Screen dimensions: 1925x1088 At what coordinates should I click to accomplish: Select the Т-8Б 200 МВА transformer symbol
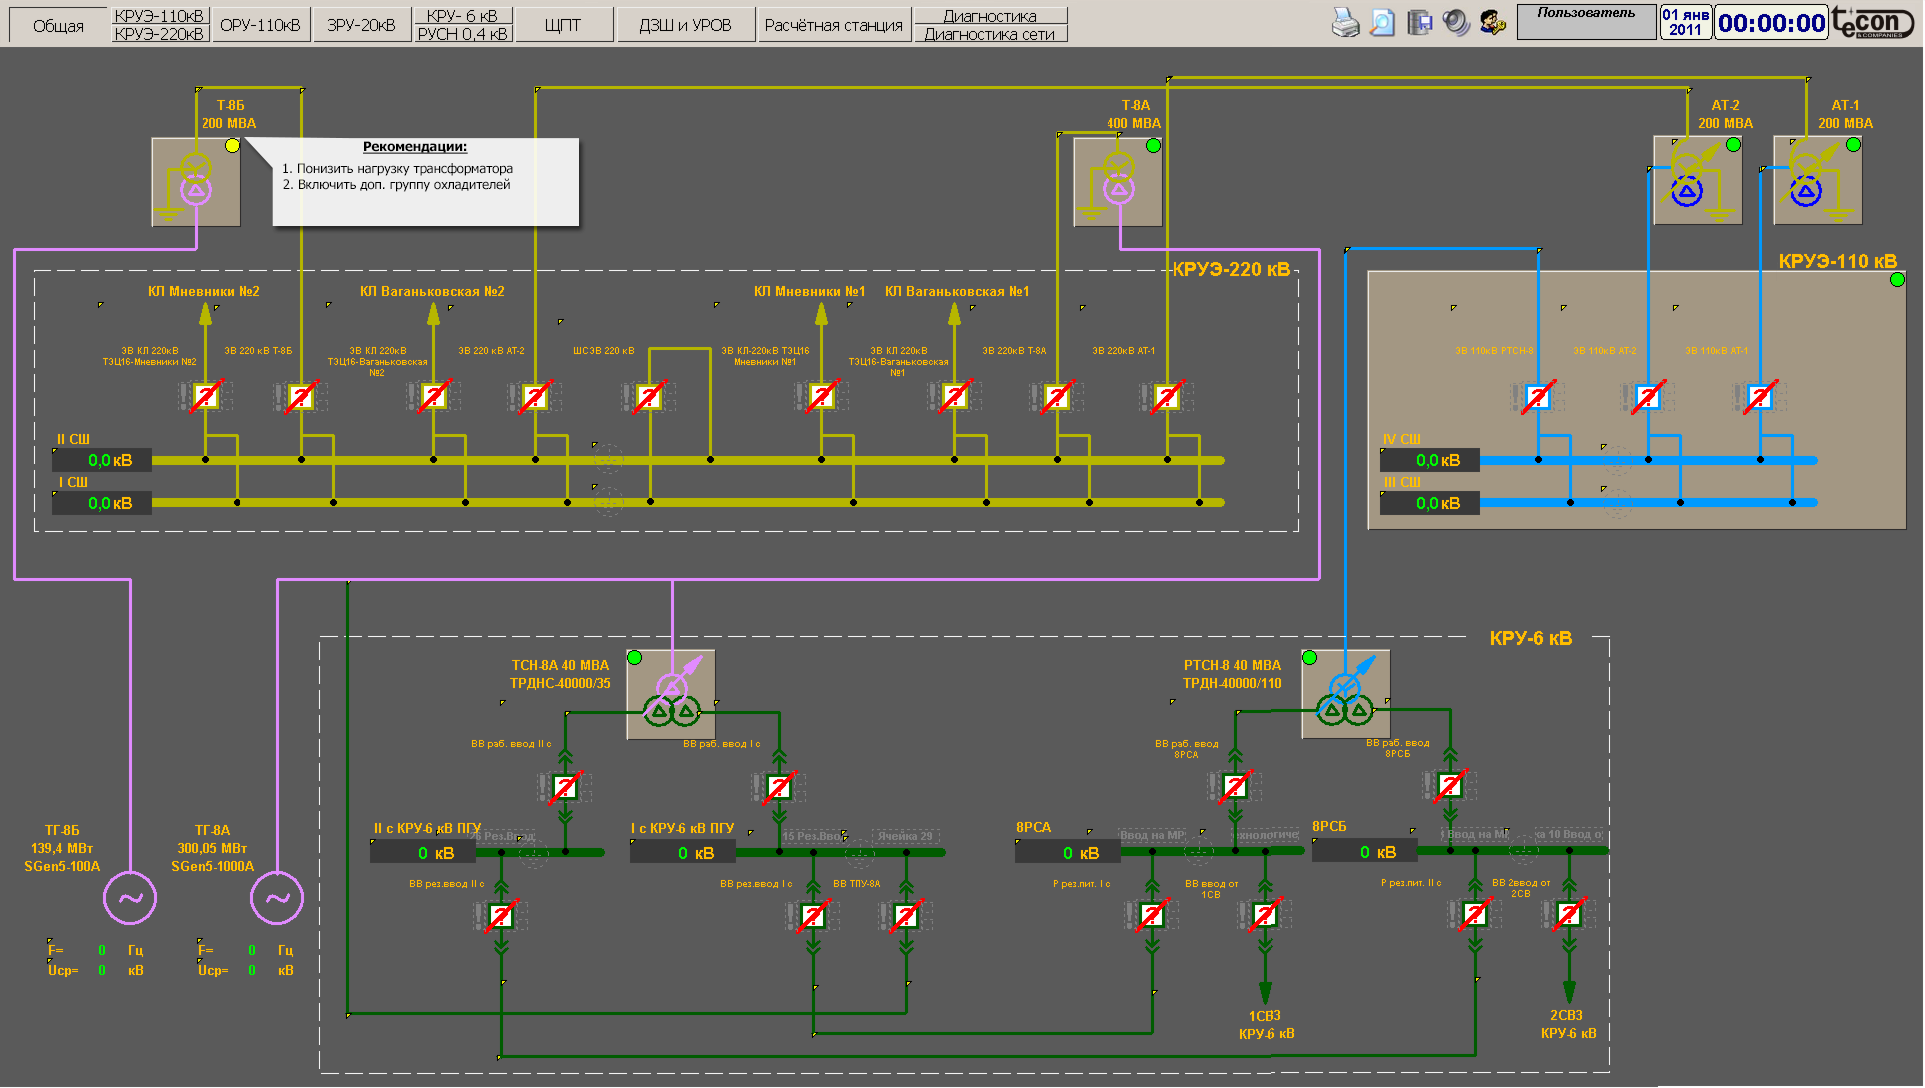pos(196,182)
